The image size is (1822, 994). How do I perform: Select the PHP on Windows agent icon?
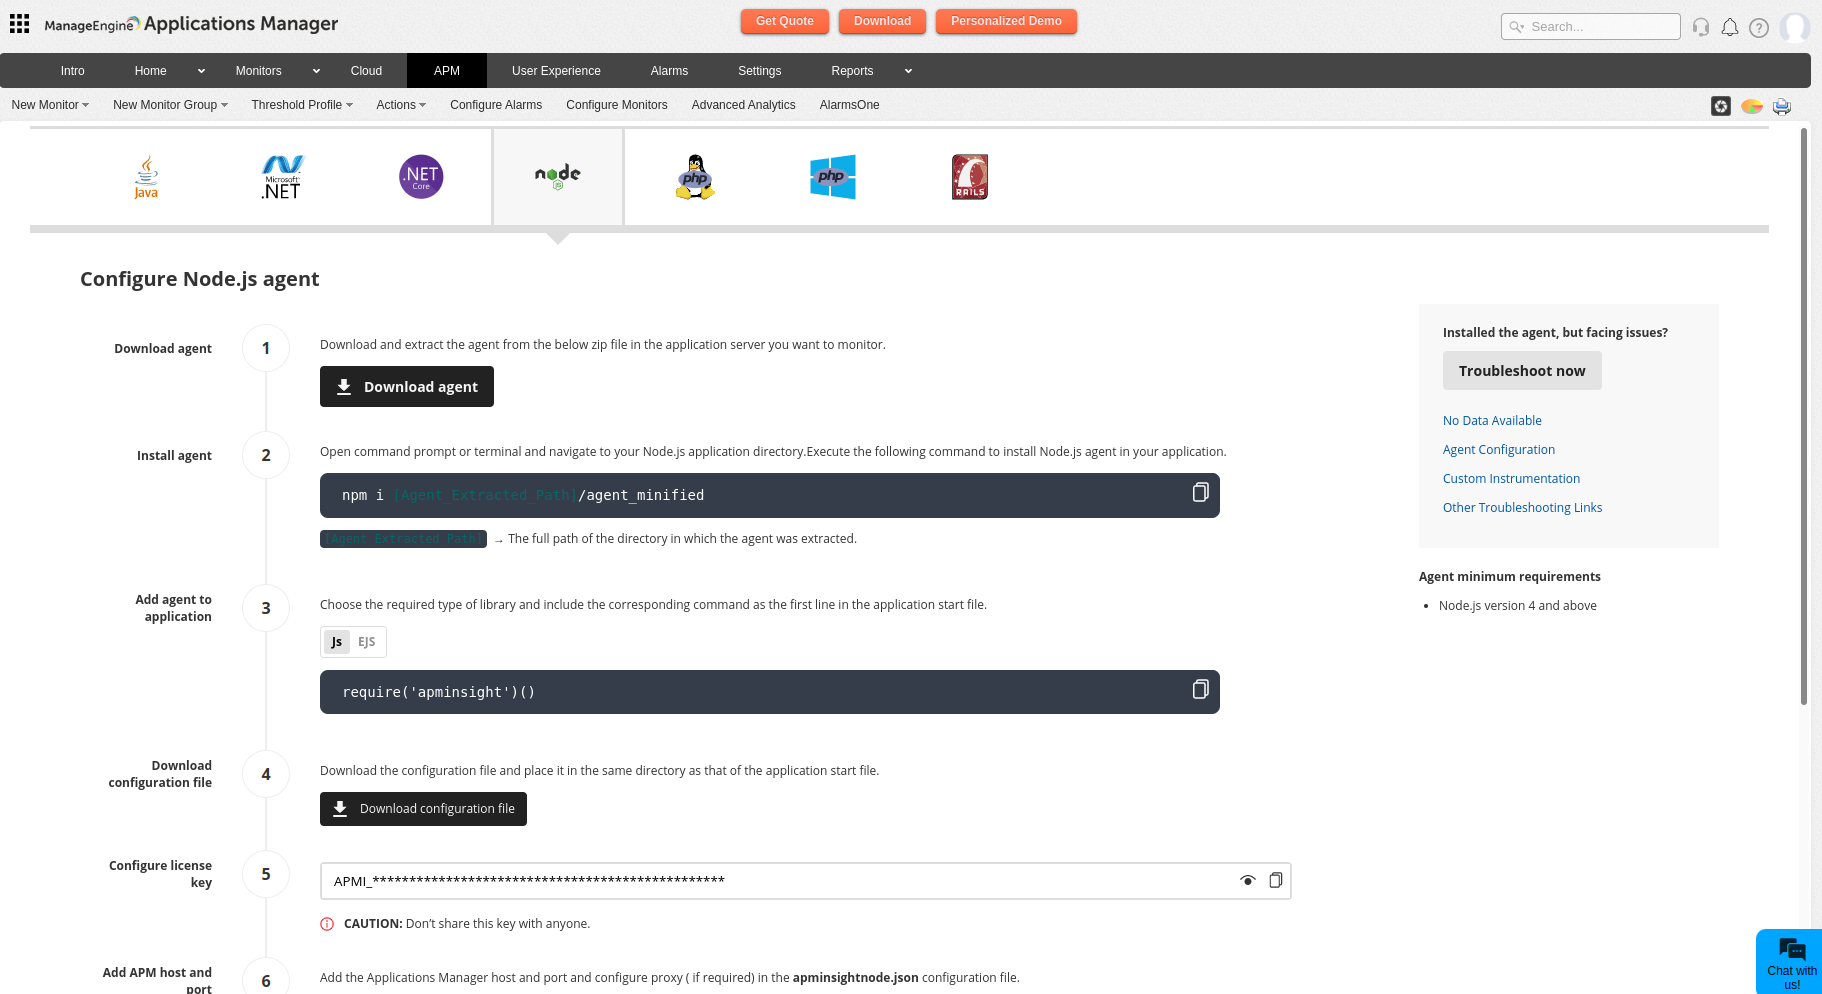click(x=833, y=177)
